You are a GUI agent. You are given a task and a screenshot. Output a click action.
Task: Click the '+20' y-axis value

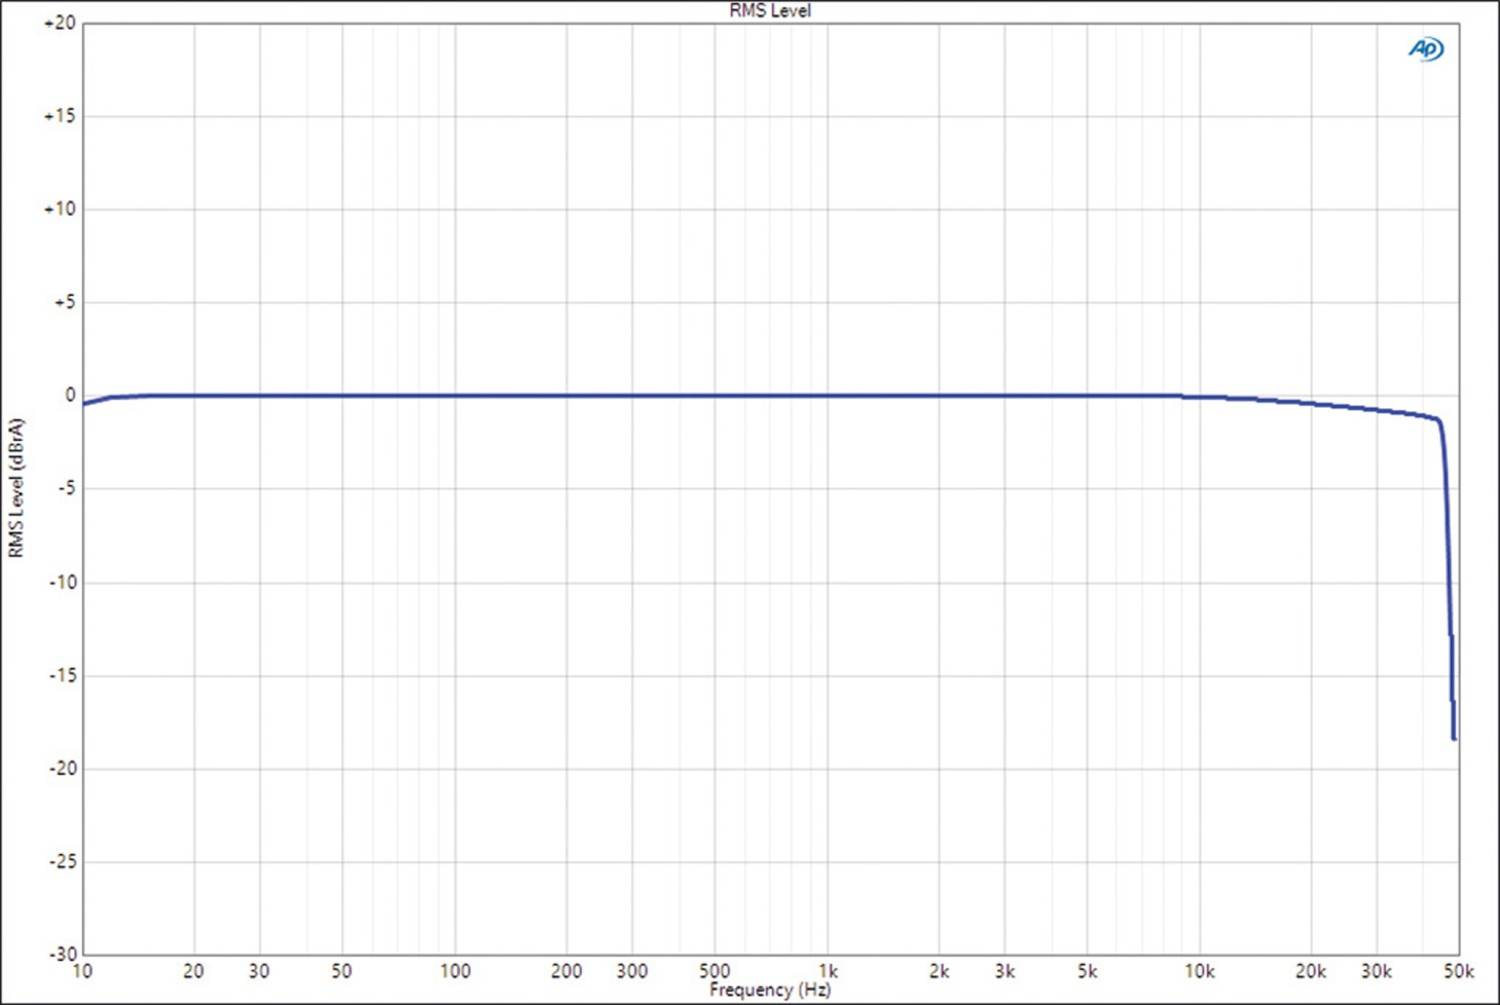pyautogui.click(x=60, y=23)
